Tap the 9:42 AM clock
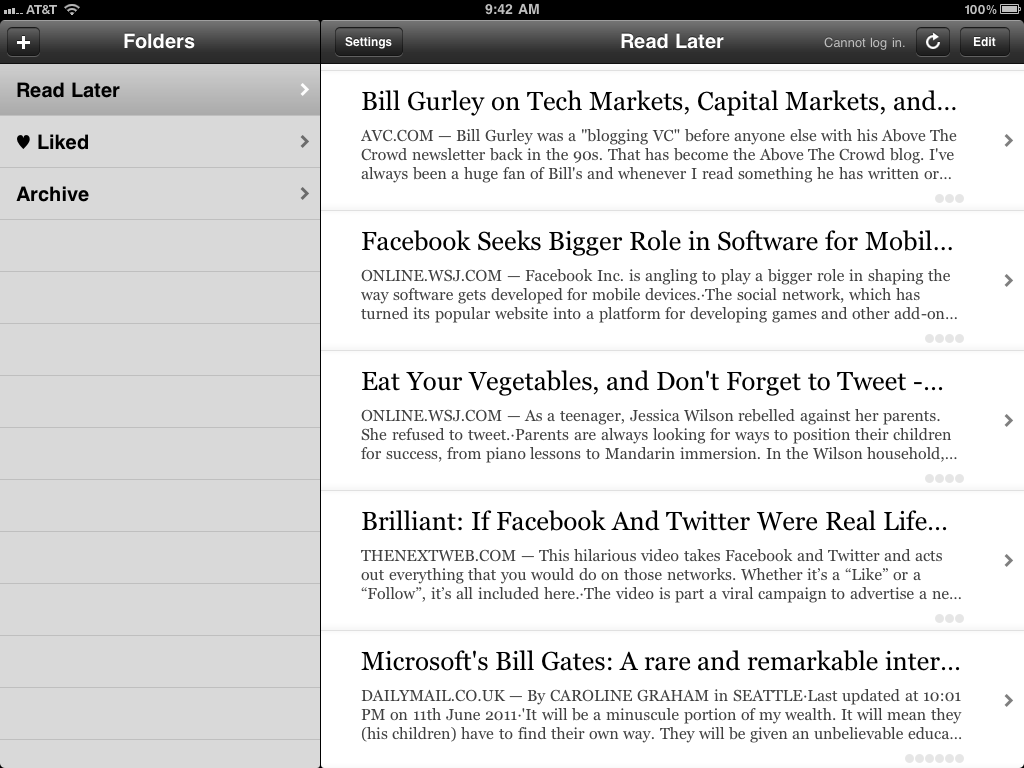1024x768 pixels. [512, 9]
